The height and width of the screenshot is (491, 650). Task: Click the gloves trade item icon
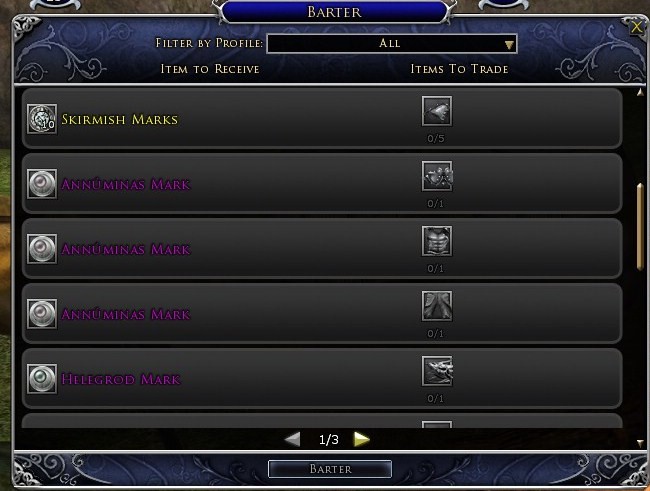coord(437,176)
